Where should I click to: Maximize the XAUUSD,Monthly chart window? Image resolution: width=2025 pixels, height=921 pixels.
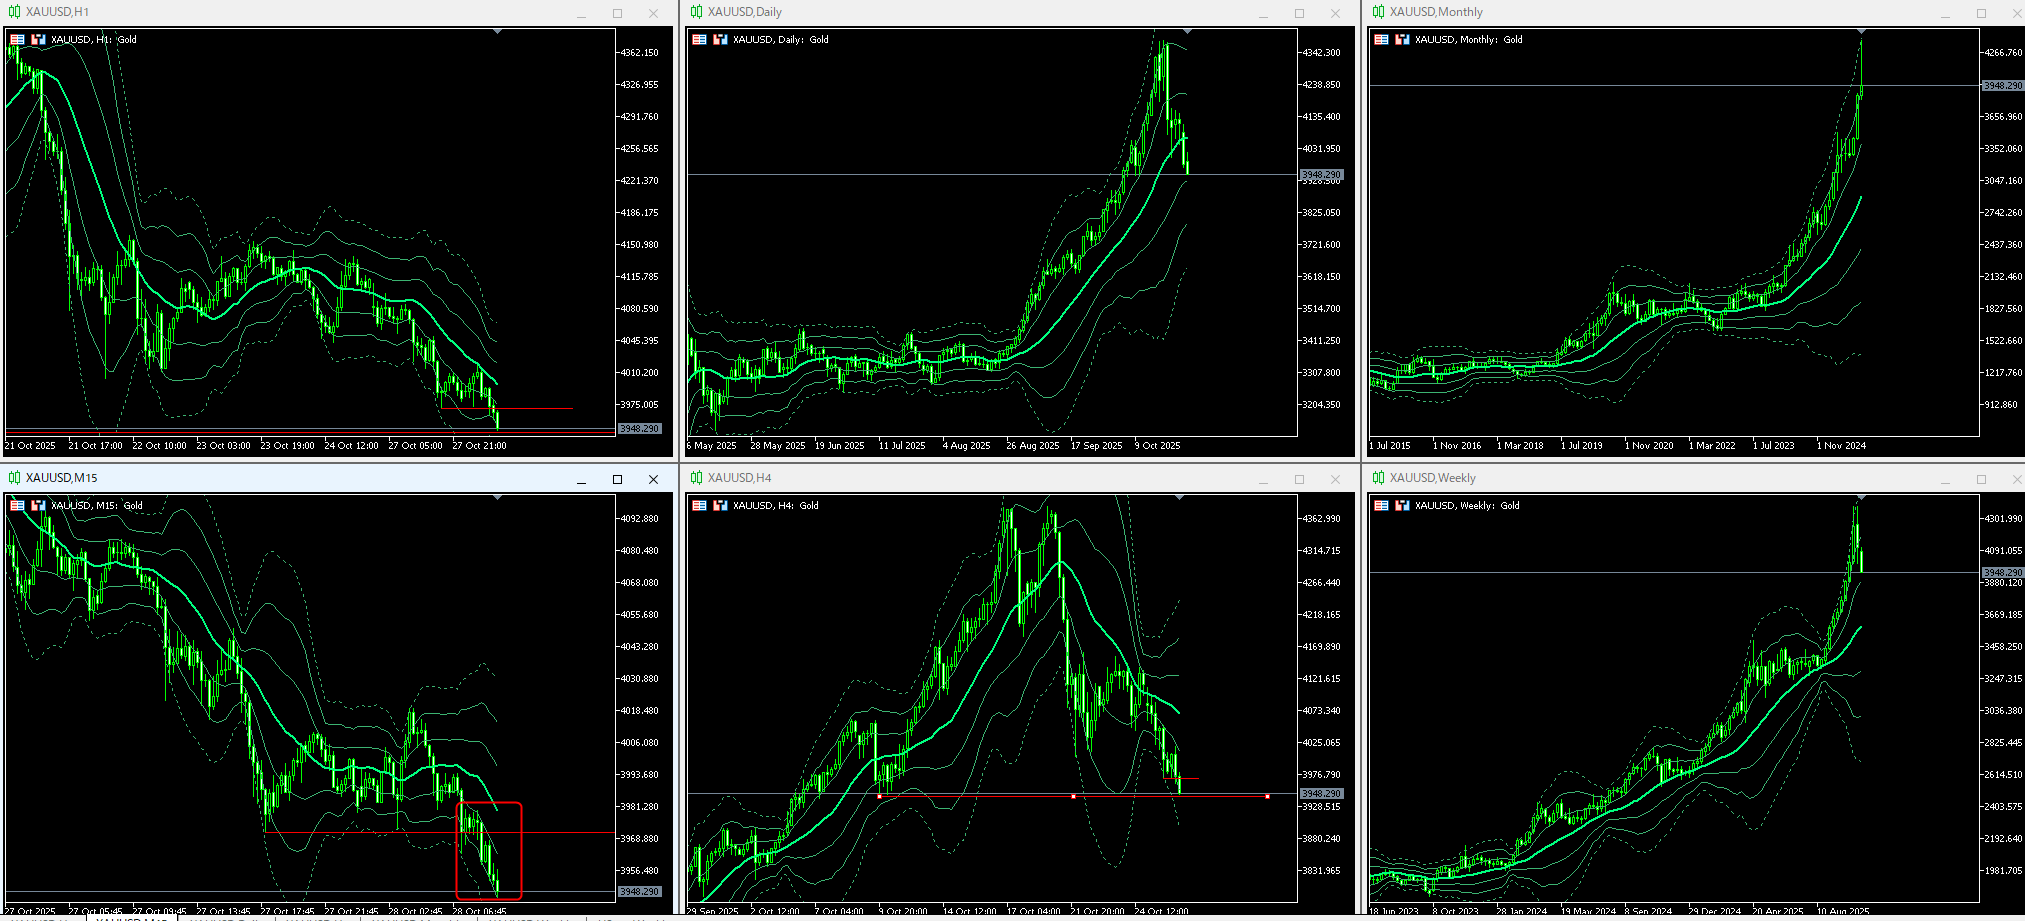pos(1981,14)
